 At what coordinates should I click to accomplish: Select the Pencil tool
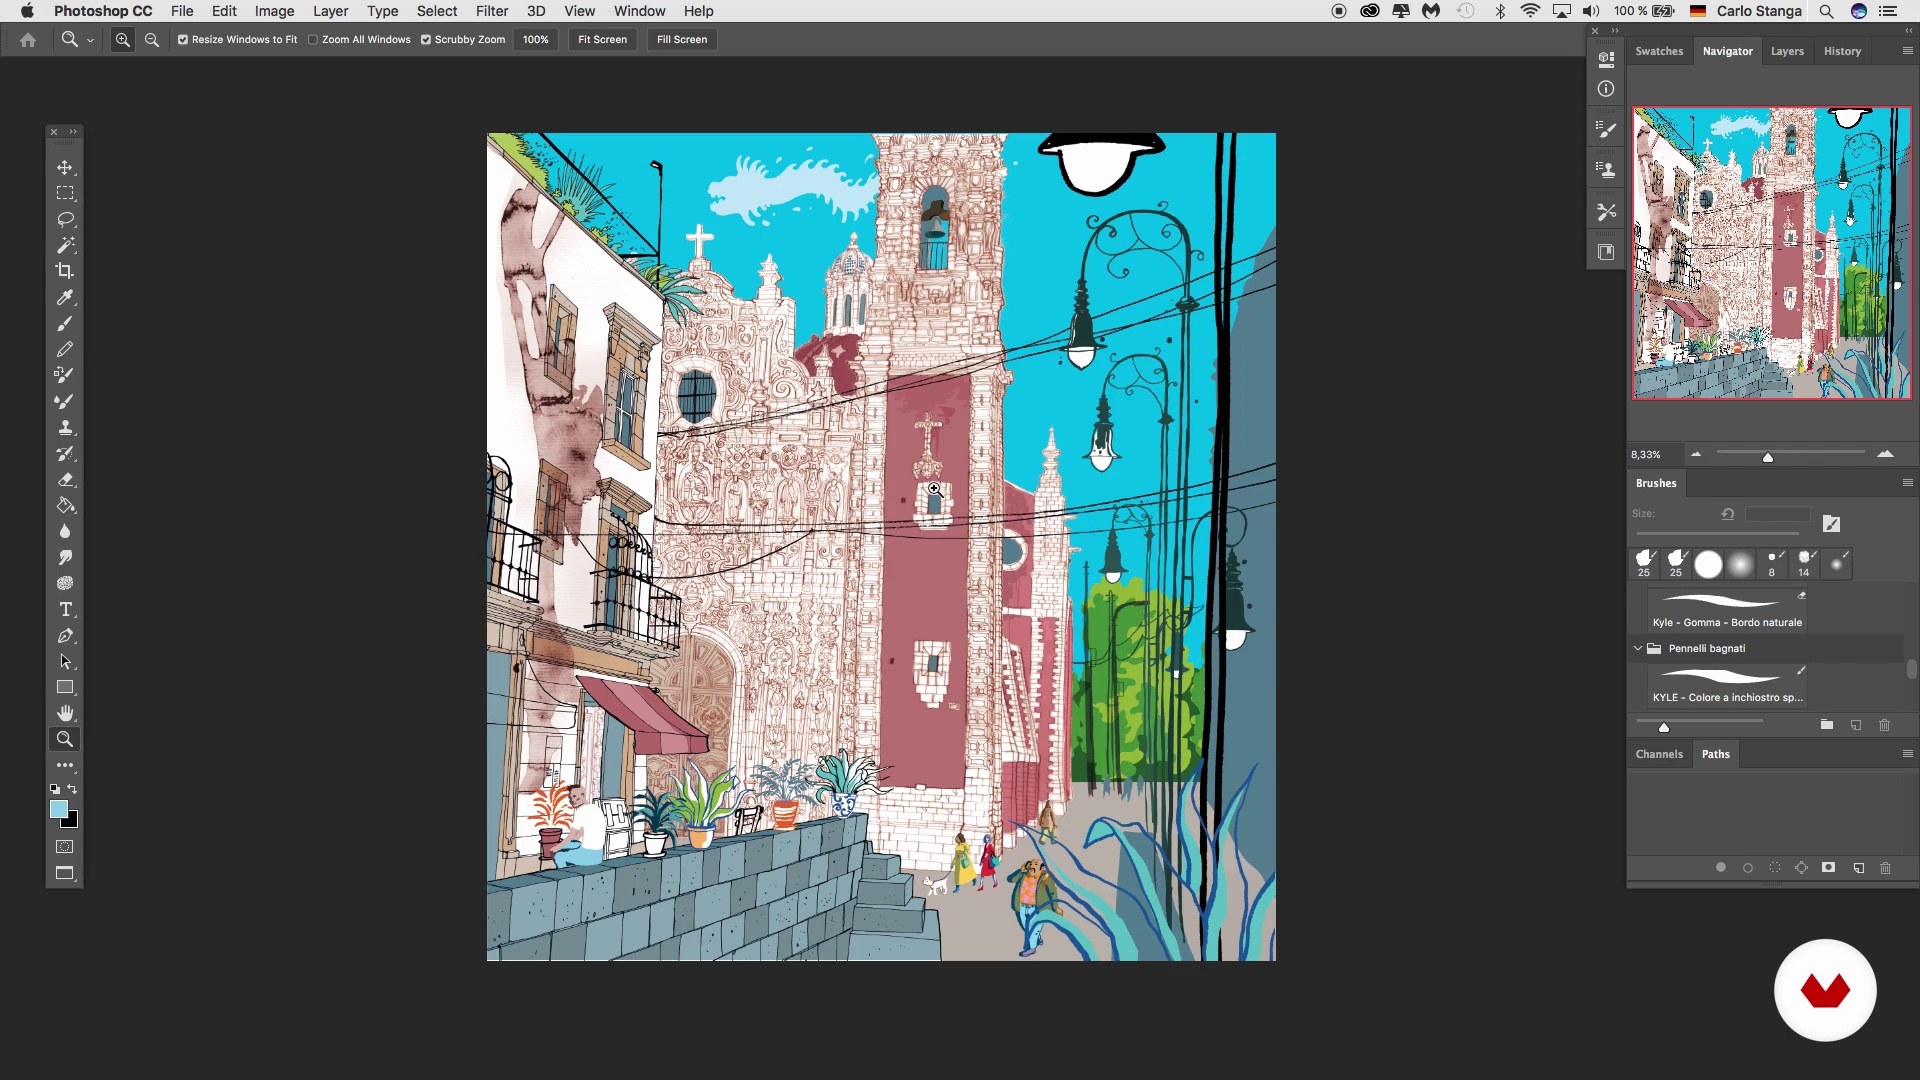[65, 349]
